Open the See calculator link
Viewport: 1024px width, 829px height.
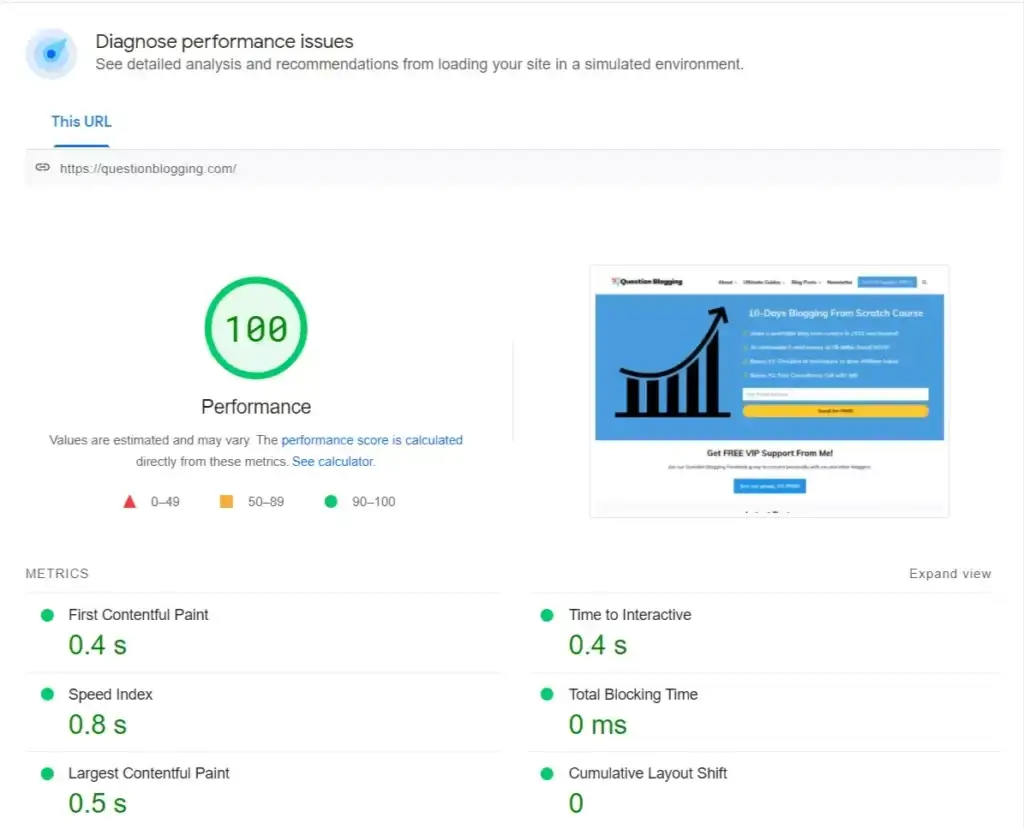click(x=332, y=462)
